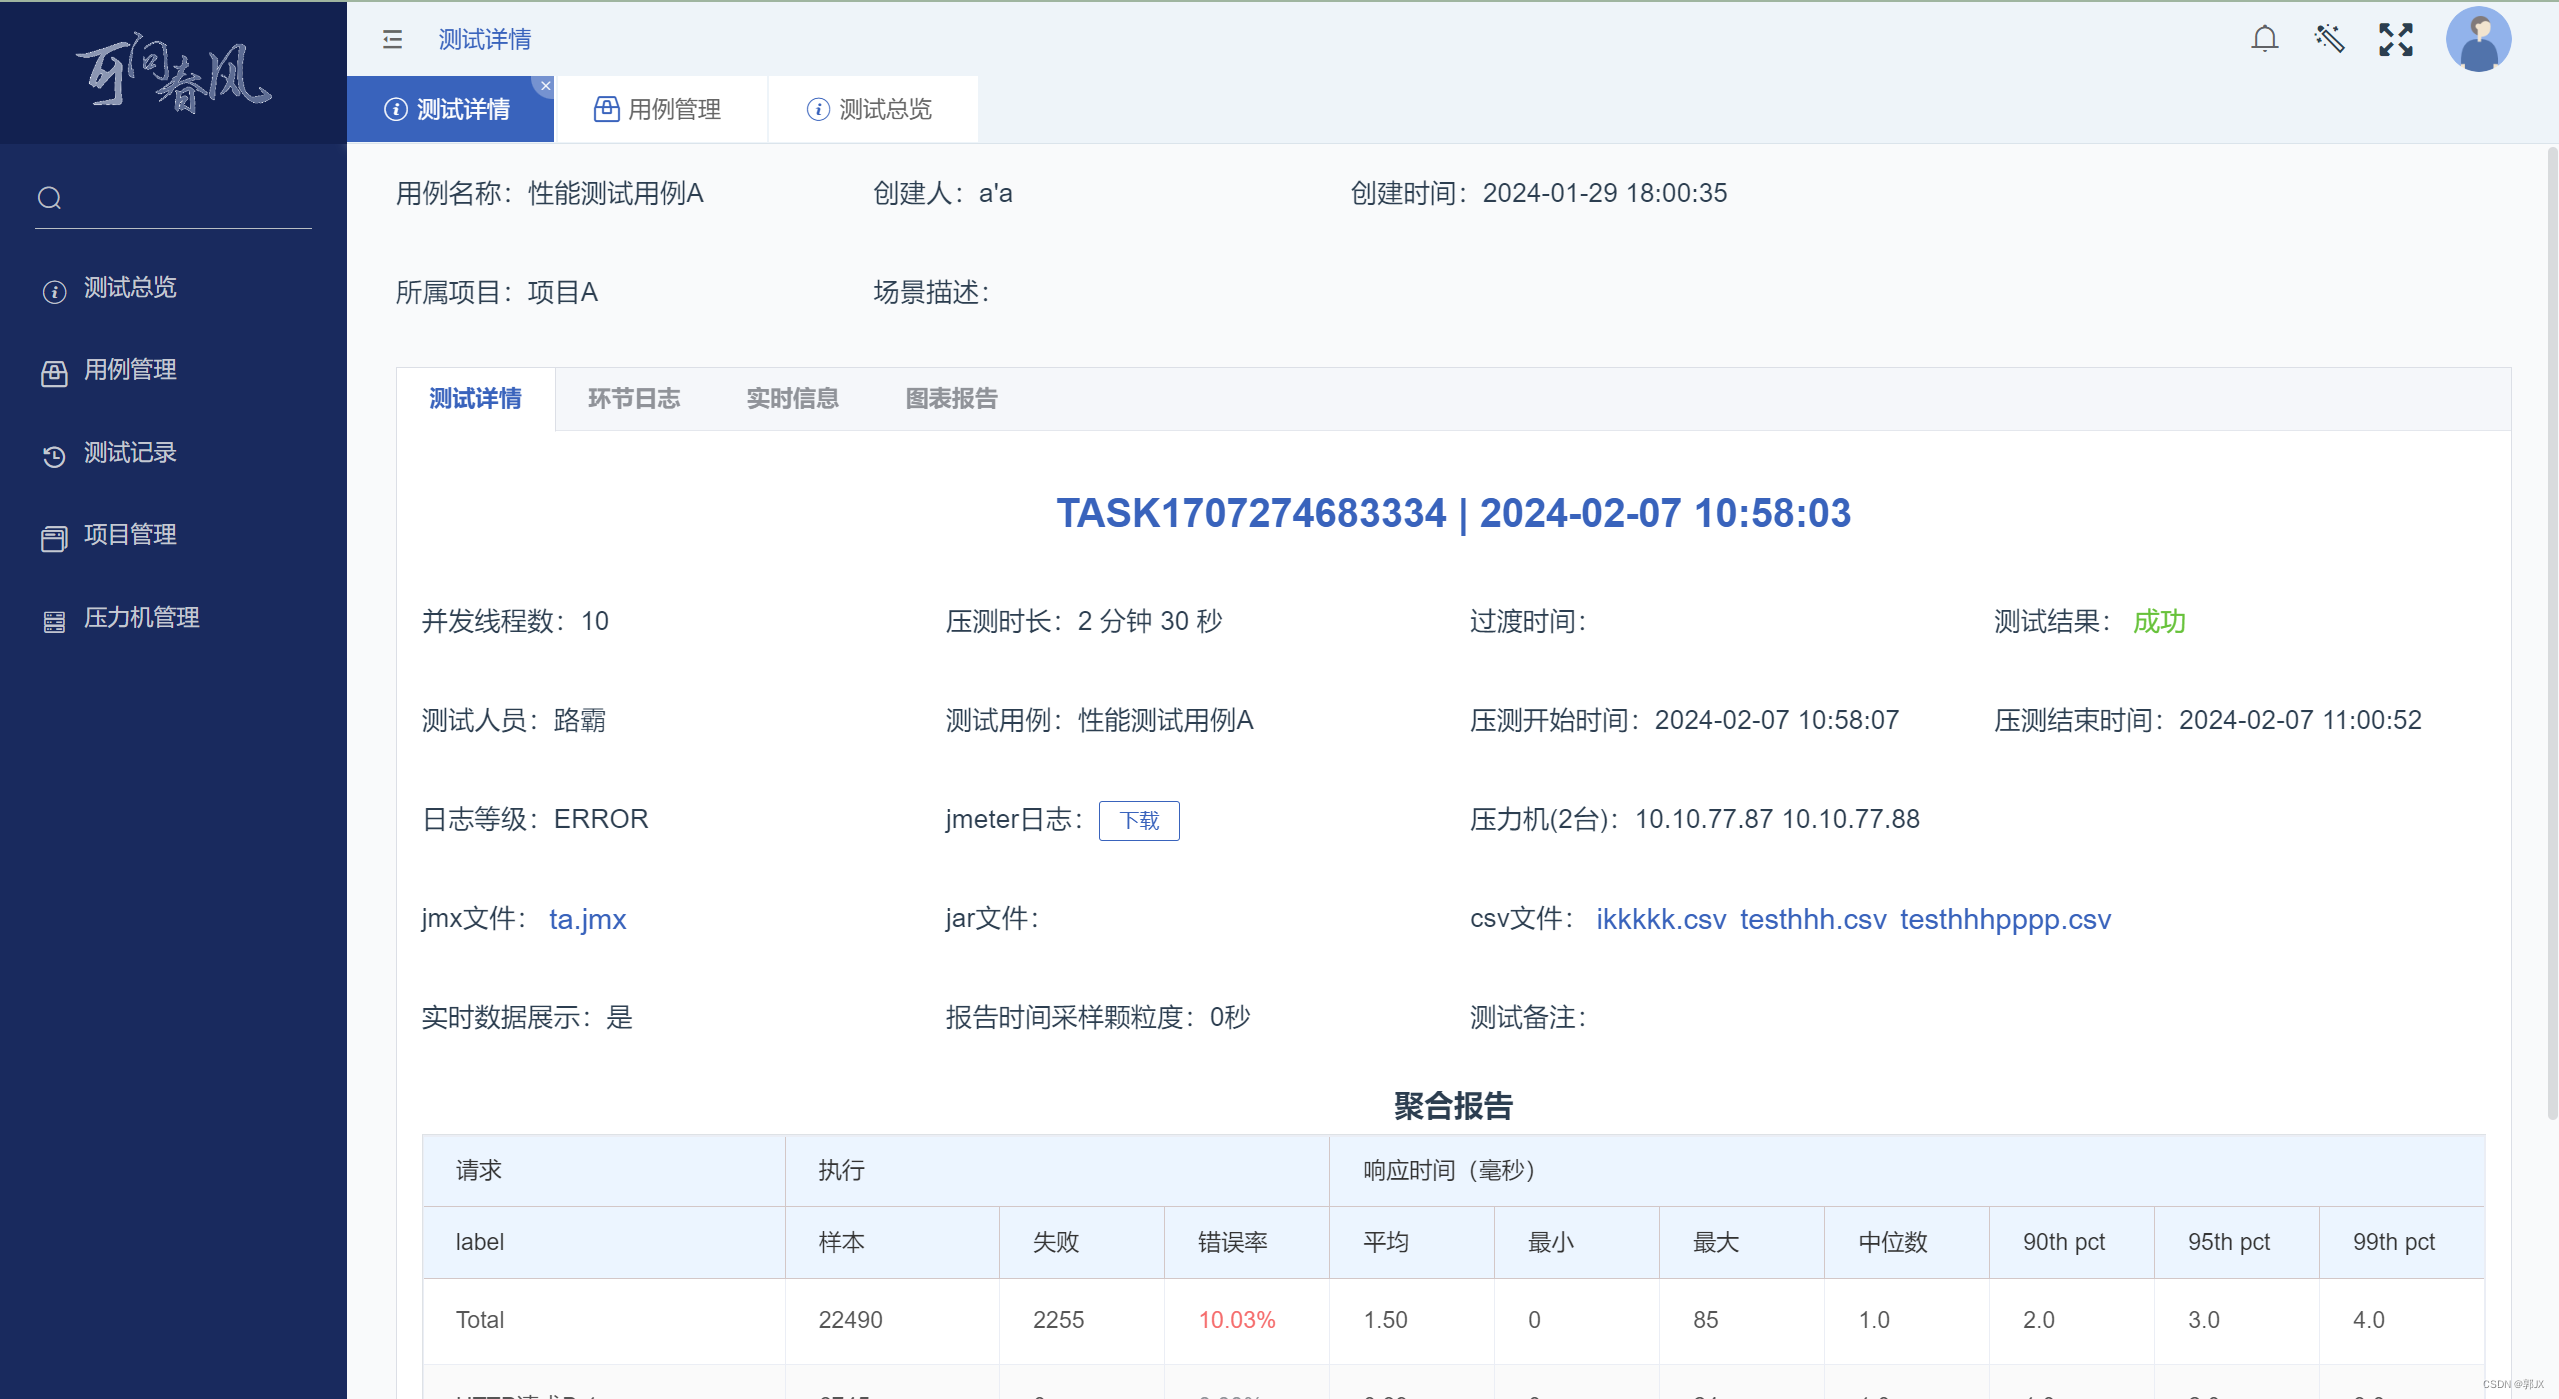Click the 测试详情 breadcrumb title
The image size is (2559, 1399).
pos(485,39)
